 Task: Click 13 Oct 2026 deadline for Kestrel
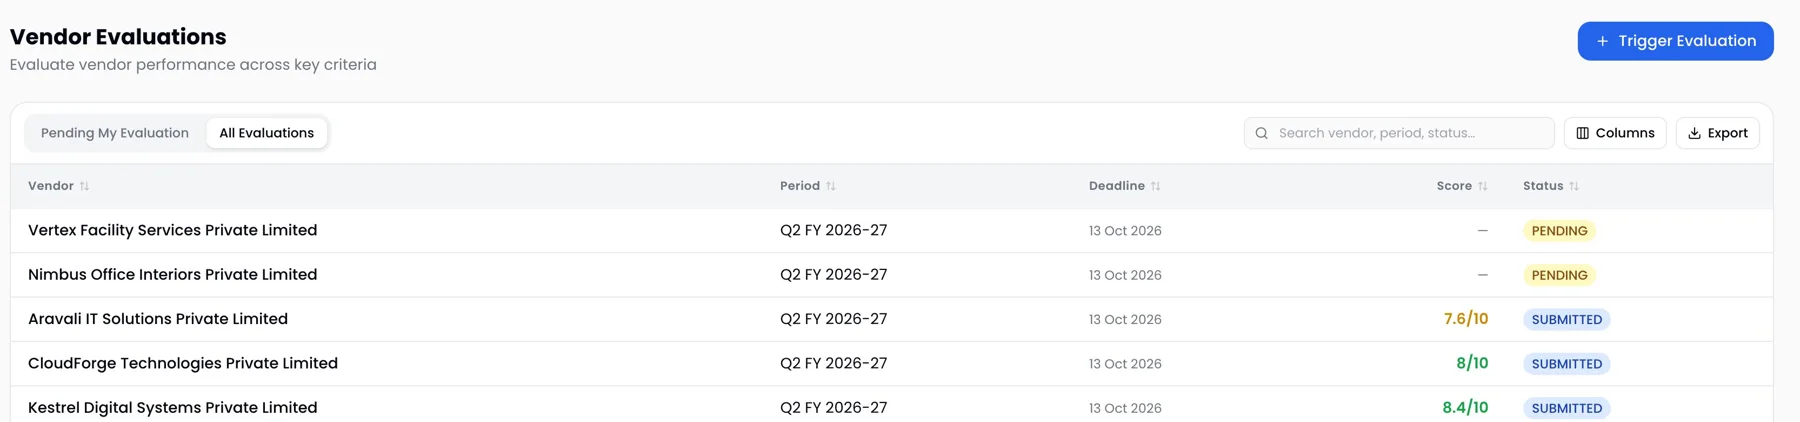pyautogui.click(x=1125, y=408)
